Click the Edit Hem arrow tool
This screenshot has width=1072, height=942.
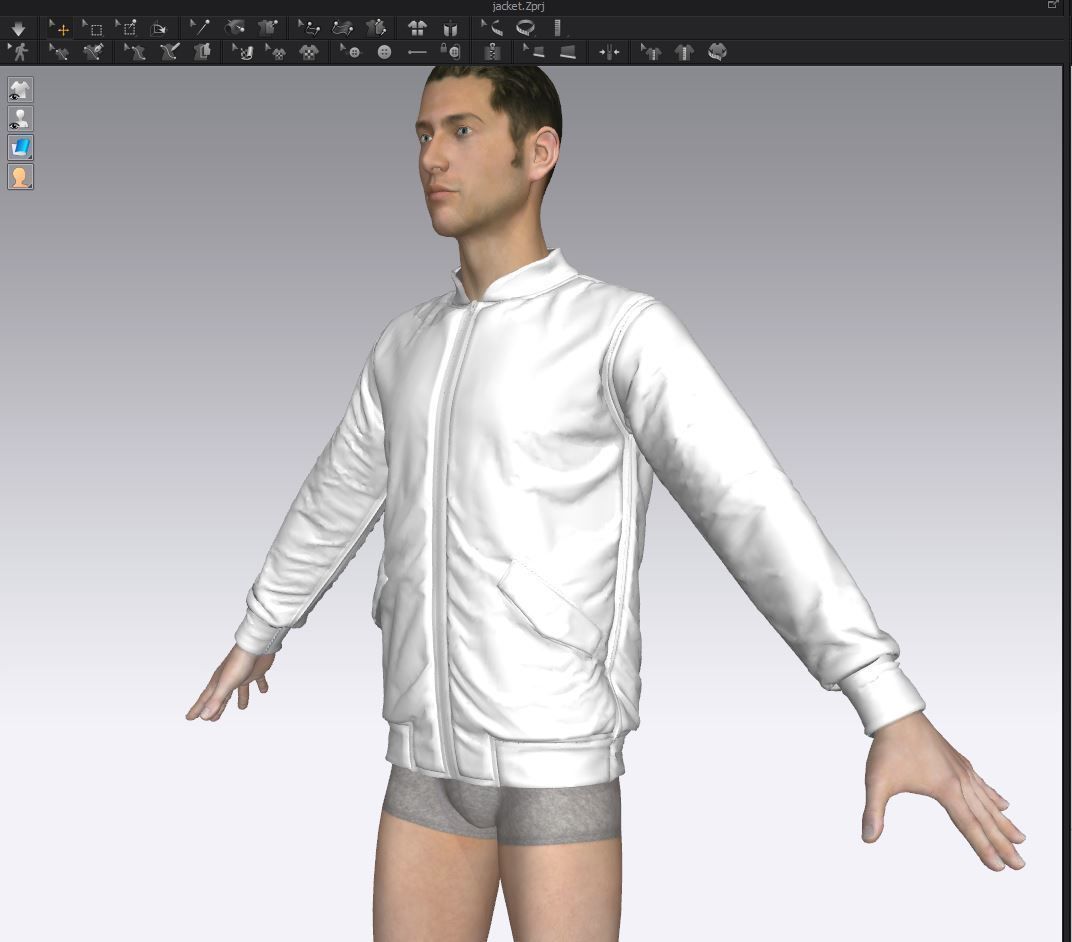pyautogui.click(x=533, y=52)
